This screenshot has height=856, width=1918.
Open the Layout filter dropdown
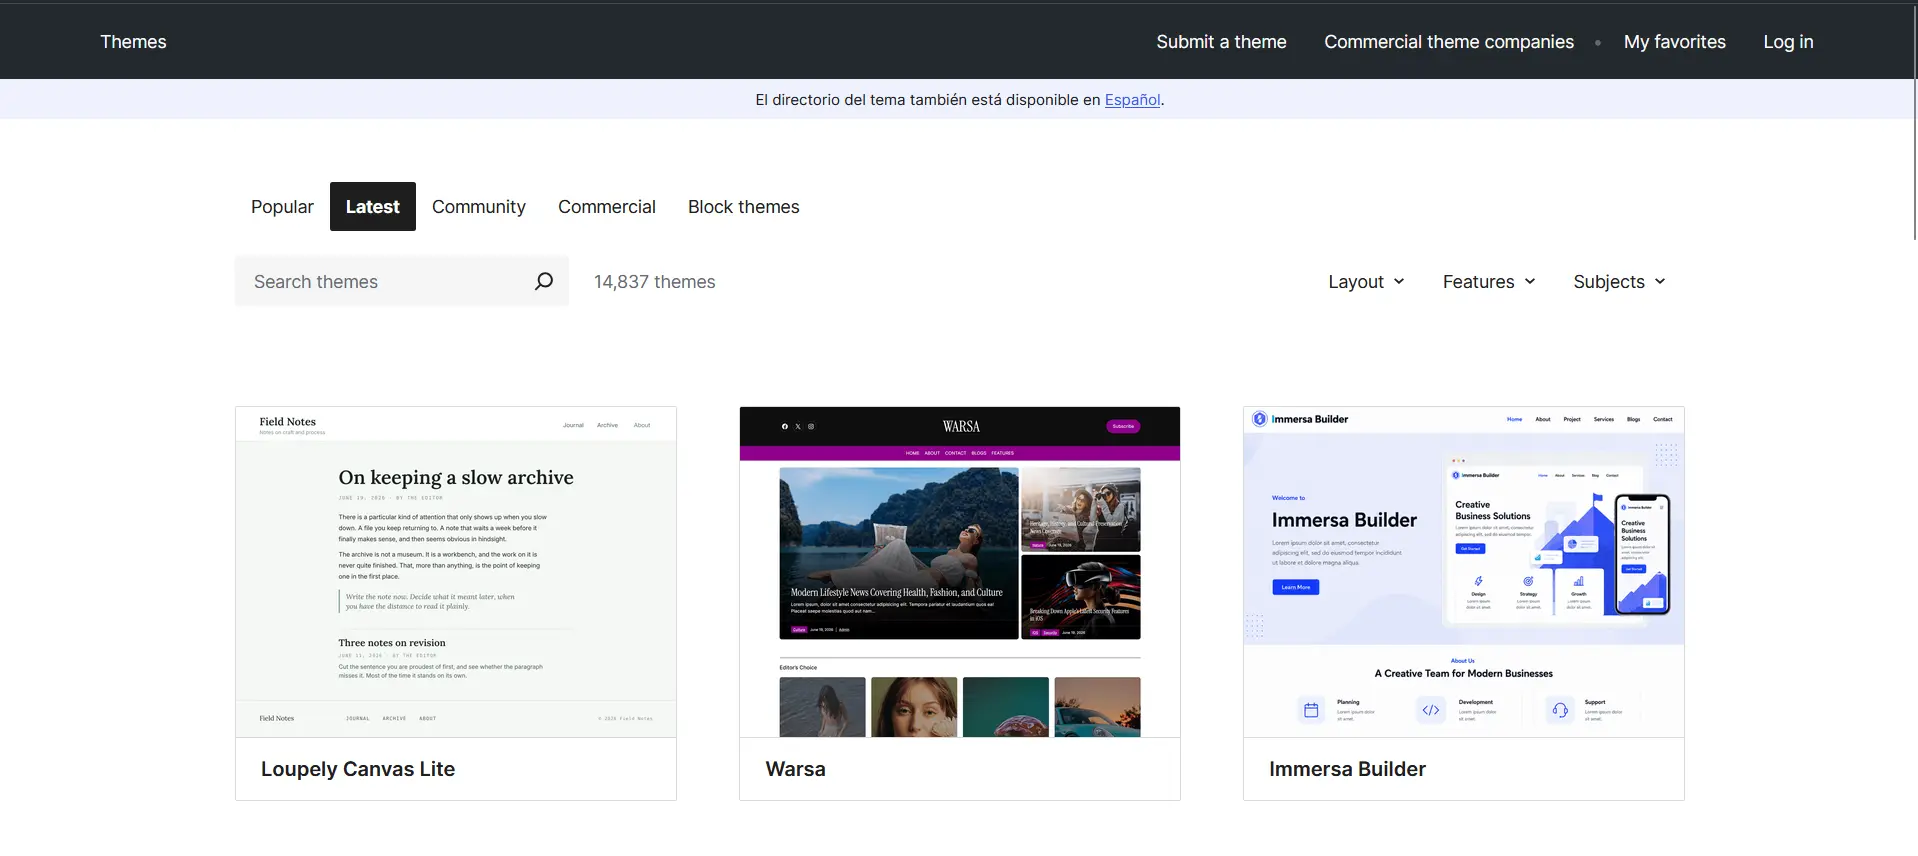1366,282
